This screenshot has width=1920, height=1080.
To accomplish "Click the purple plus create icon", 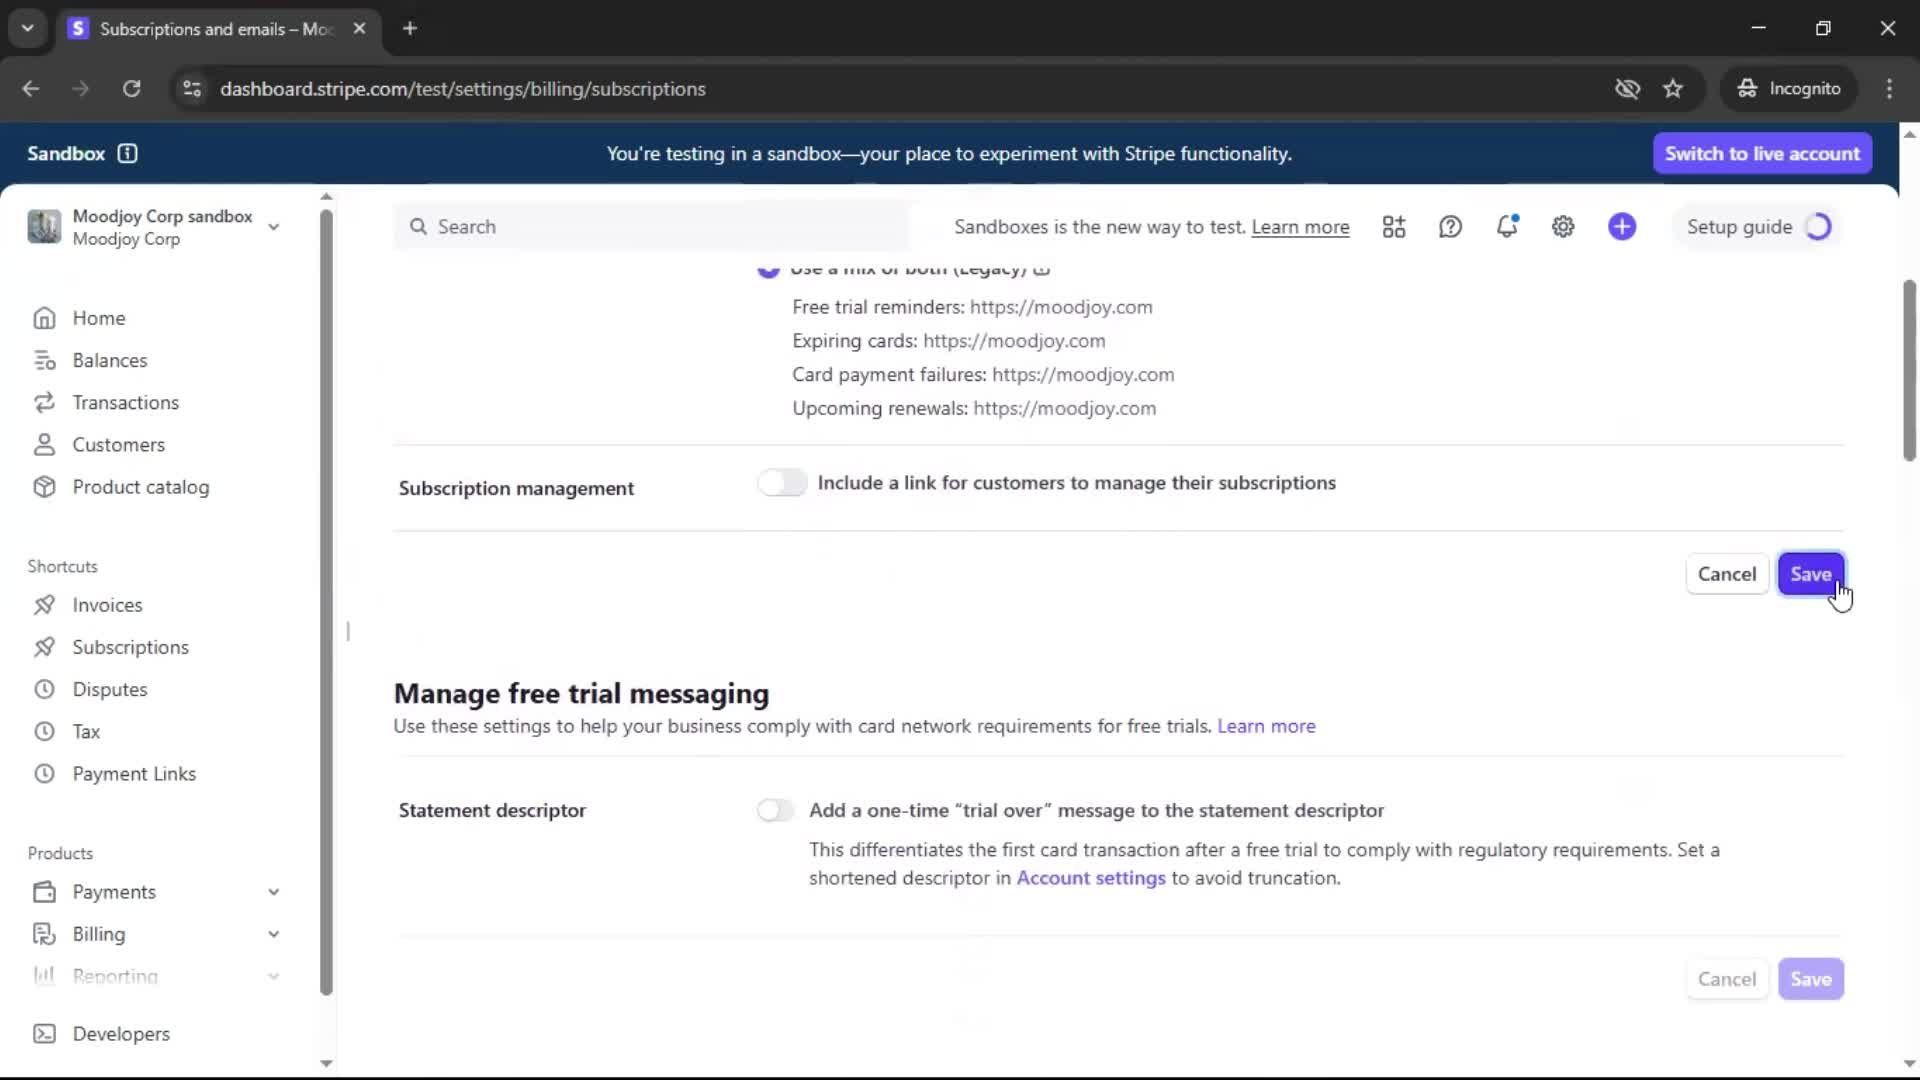I will pyautogui.click(x=1622, y=227).
